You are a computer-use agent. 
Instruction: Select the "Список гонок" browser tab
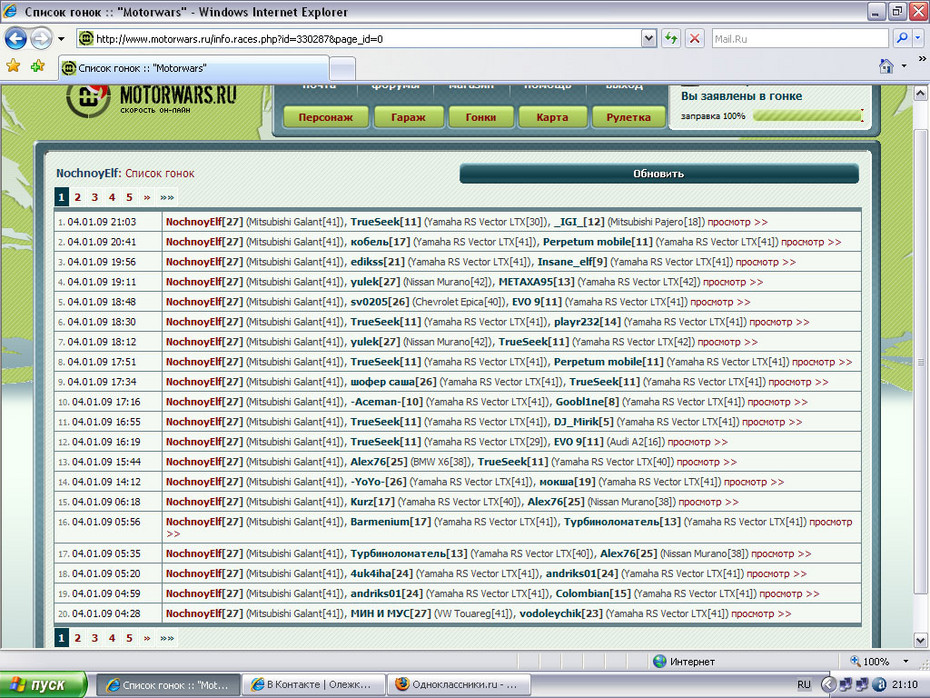pyautogui.click(x=193, y=68)
